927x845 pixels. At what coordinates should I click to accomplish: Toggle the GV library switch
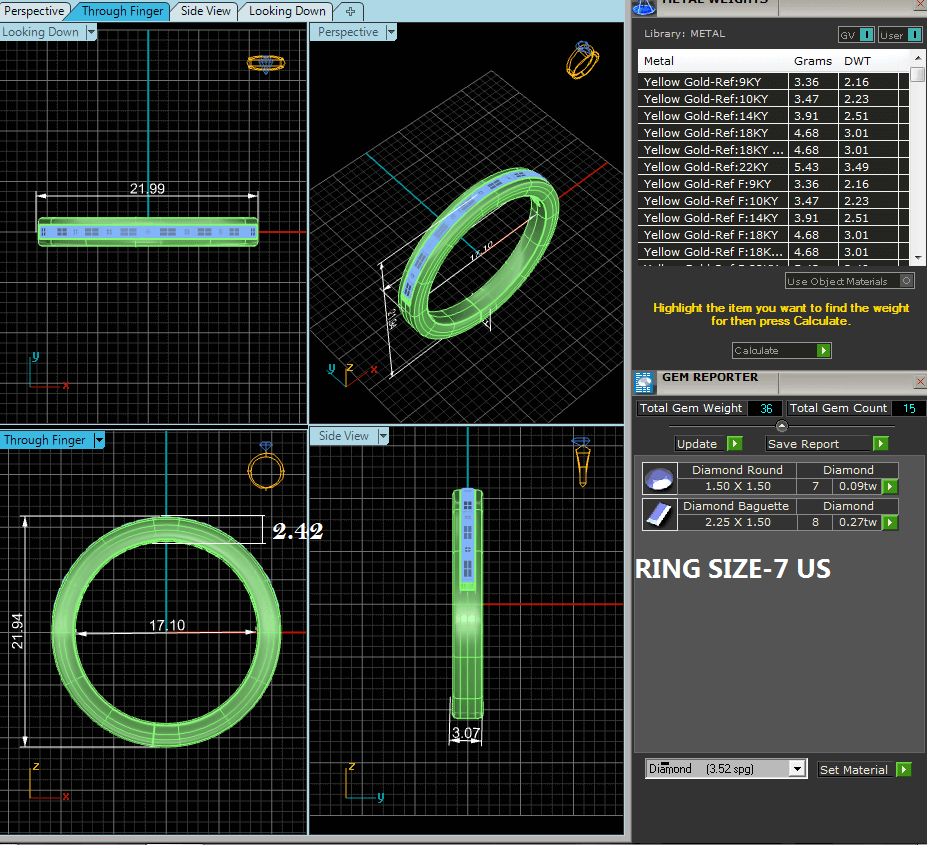point(866,35)
